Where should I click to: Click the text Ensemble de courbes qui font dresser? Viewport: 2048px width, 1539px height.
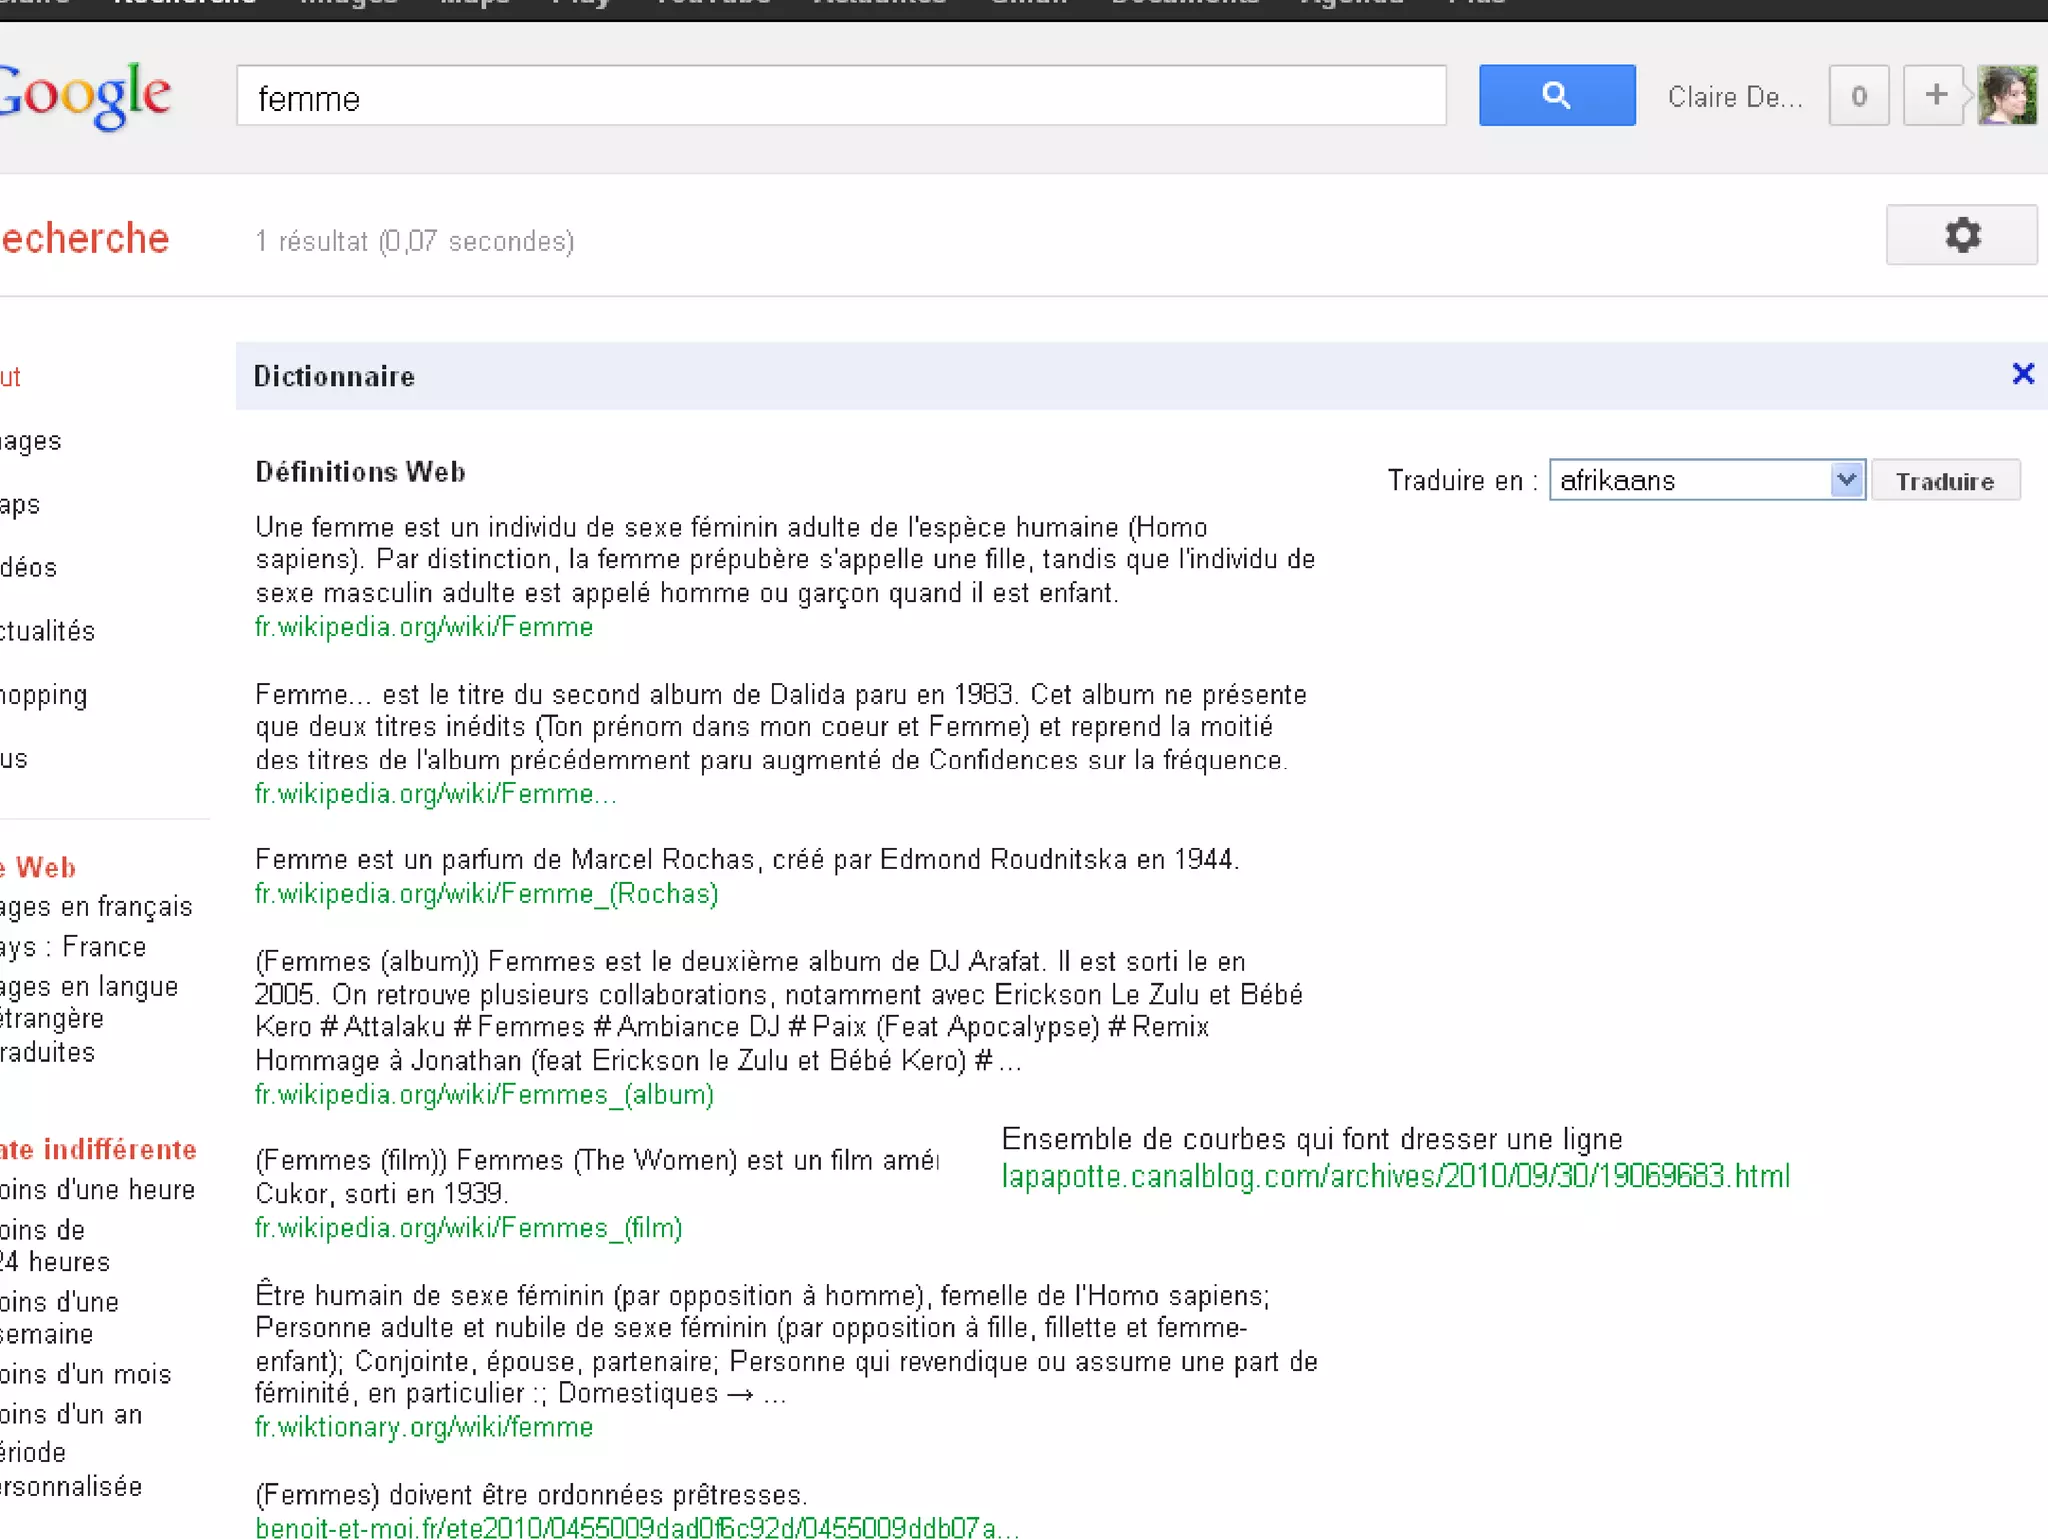pyautogui.click(x=1312, y=1139)
